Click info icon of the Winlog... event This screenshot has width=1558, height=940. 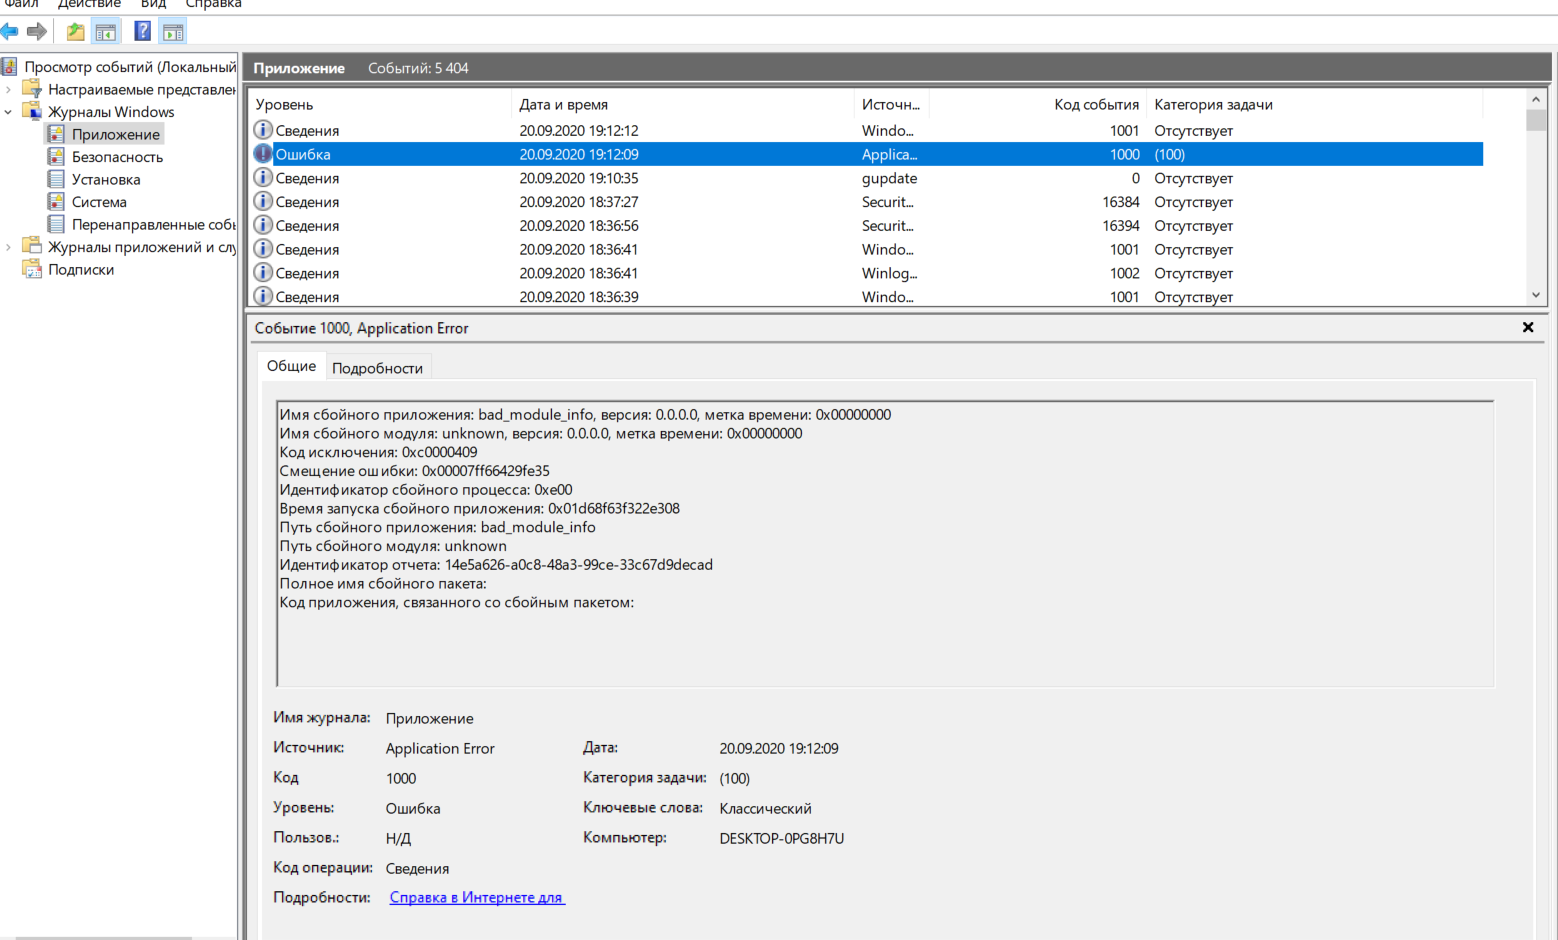pyautogui.click(x=263, y=273)
